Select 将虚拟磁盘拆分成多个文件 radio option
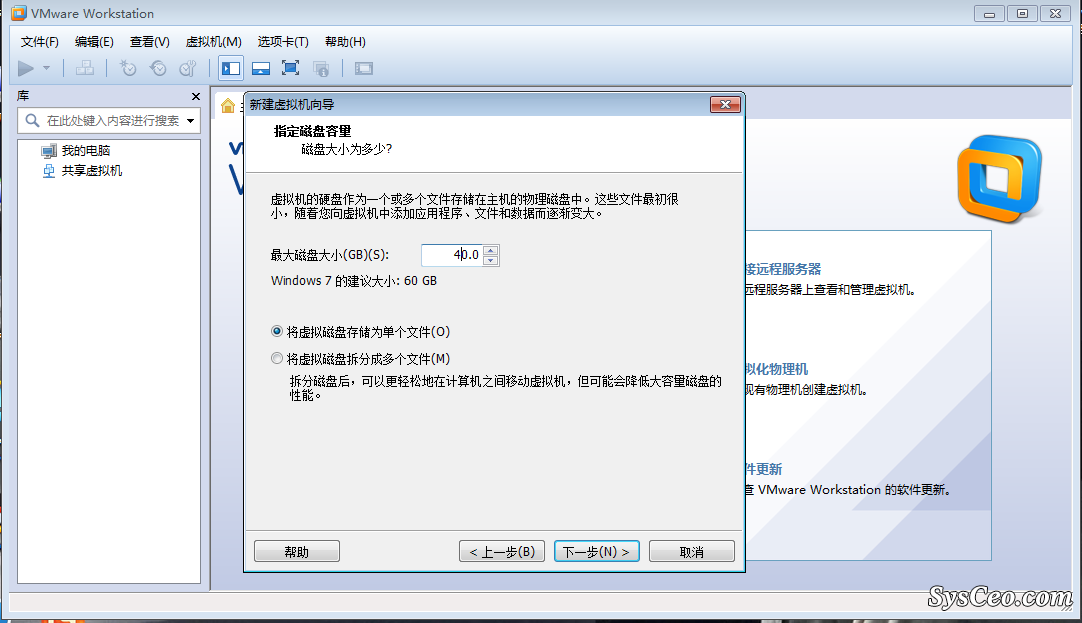 click(x=277, y=359)
